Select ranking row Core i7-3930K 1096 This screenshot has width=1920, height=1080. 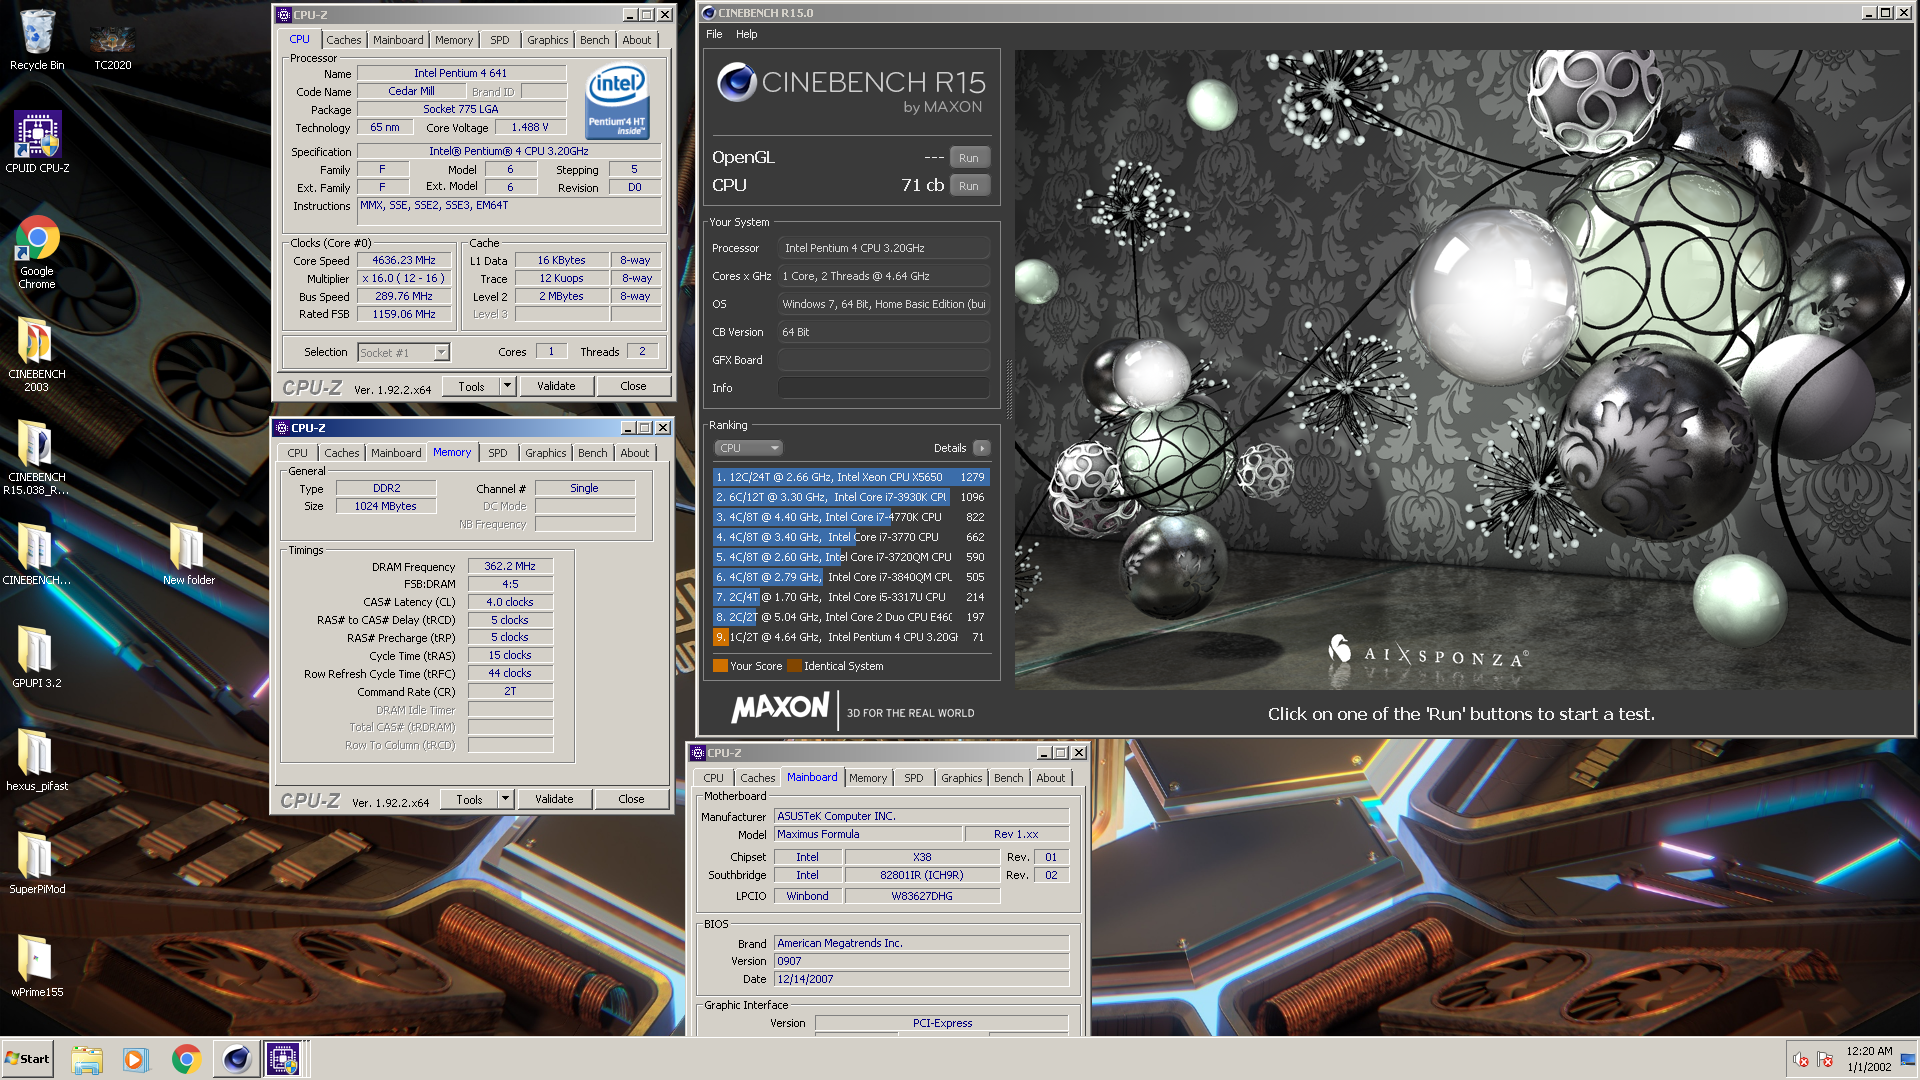851,497
